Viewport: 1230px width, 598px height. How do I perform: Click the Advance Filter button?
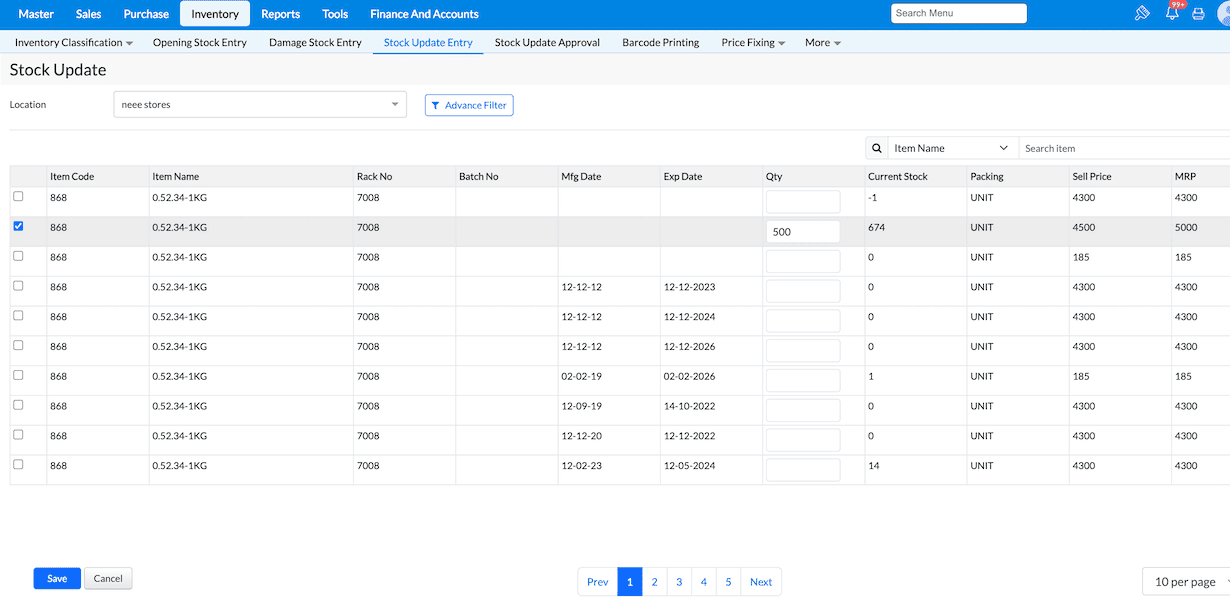point(469,105)
